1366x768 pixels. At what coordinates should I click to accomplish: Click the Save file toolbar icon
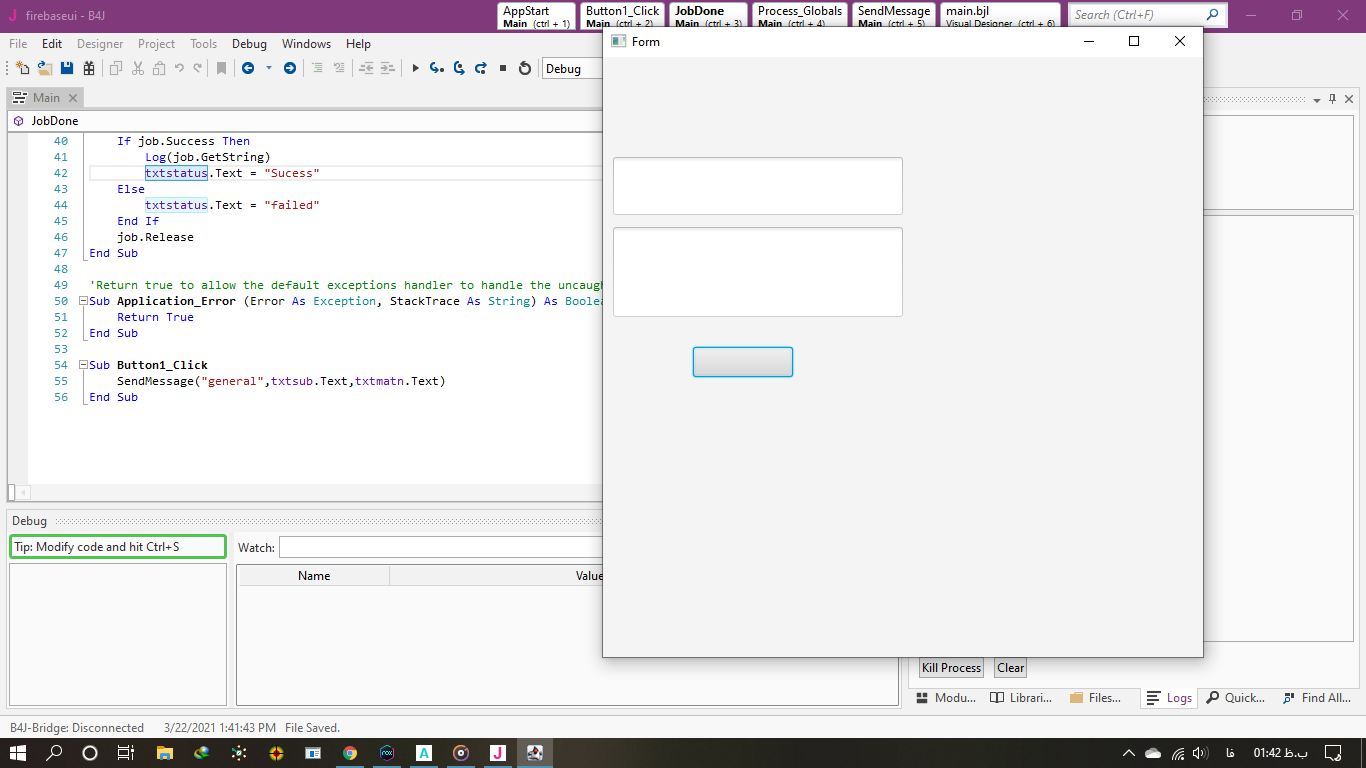(67, 68)
